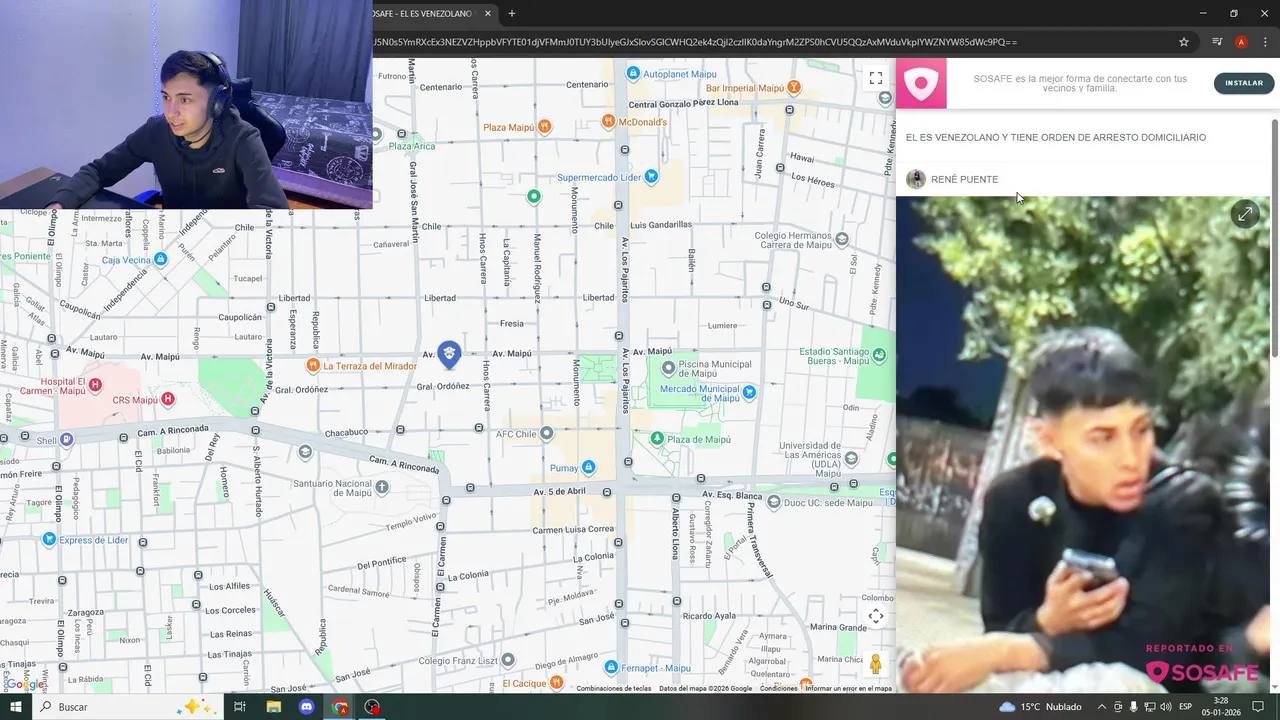
Task: Select CRS Maipú marker
Action: tap(168, 400)
